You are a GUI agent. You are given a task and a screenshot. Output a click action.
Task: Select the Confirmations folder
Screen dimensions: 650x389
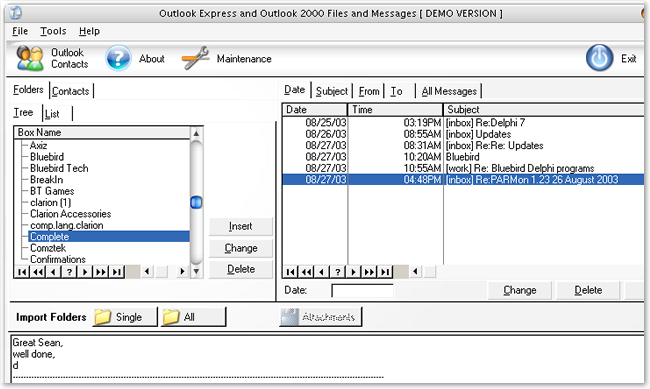[x=58, y=259]
